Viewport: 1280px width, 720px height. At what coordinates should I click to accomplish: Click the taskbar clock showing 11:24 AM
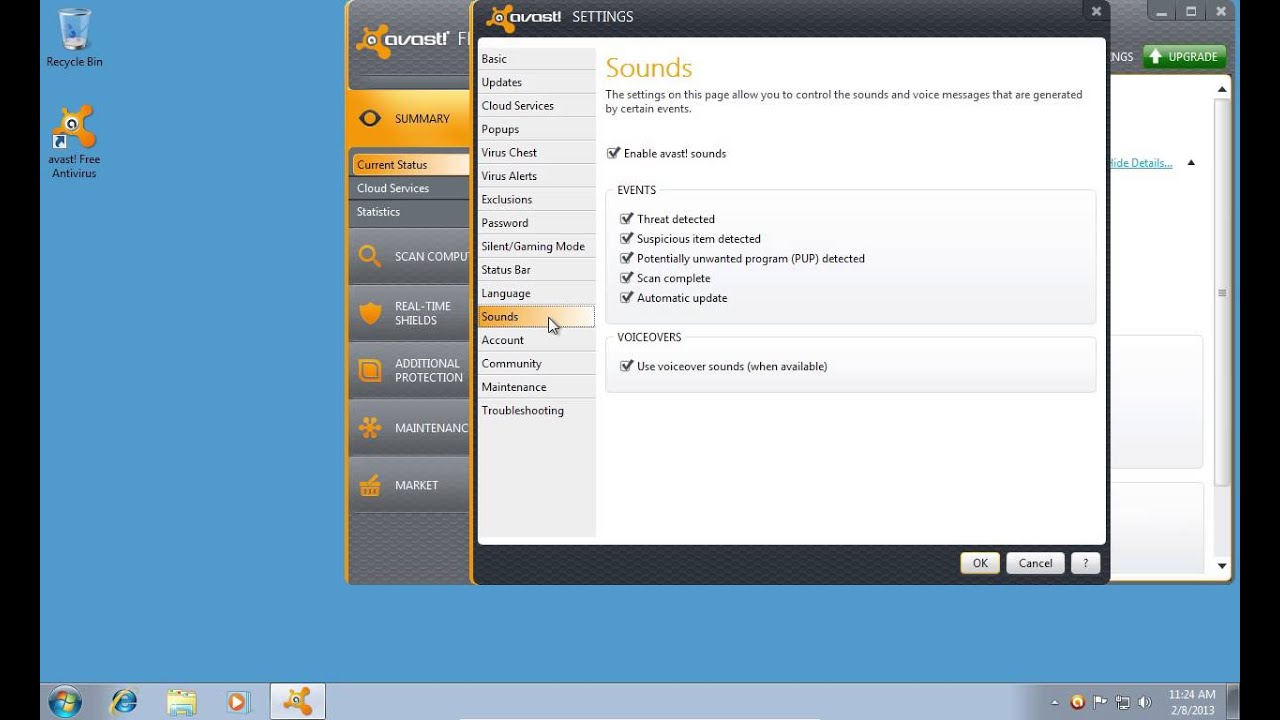tap(1192, 701)
